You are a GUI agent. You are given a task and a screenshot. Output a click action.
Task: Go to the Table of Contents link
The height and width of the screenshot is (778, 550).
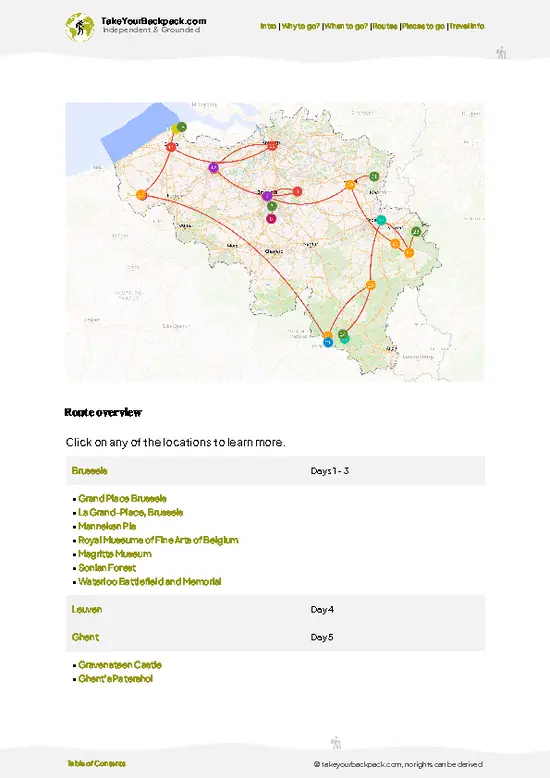pyautogui.click(x=96, y=764)
